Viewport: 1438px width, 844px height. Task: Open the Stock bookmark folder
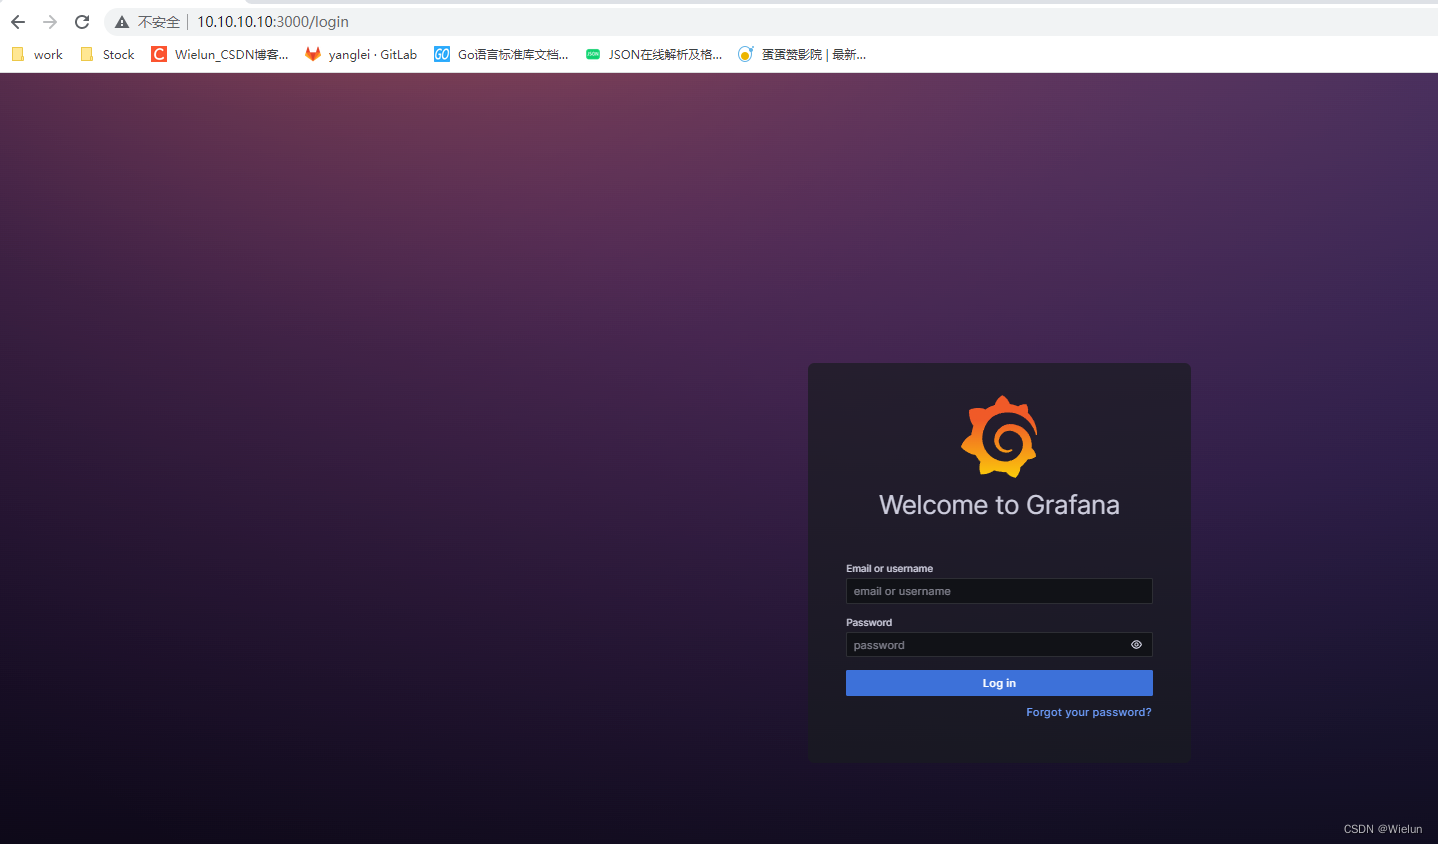107,54
